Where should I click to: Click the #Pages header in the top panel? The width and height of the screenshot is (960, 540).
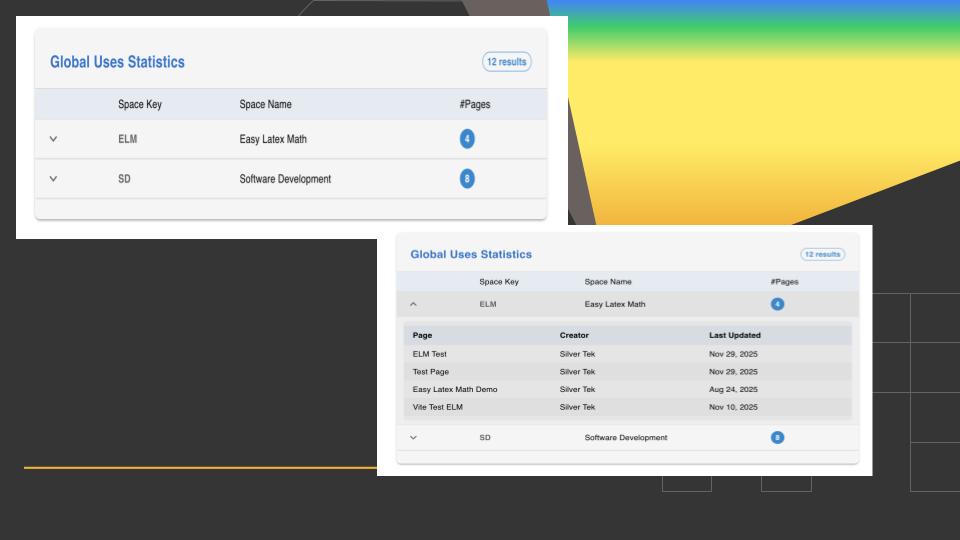pyautogui.click(x=474, y=104)
